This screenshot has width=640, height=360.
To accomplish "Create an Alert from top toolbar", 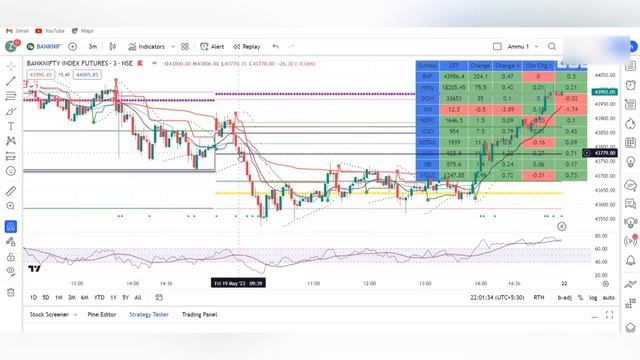I will pos(212,47).
